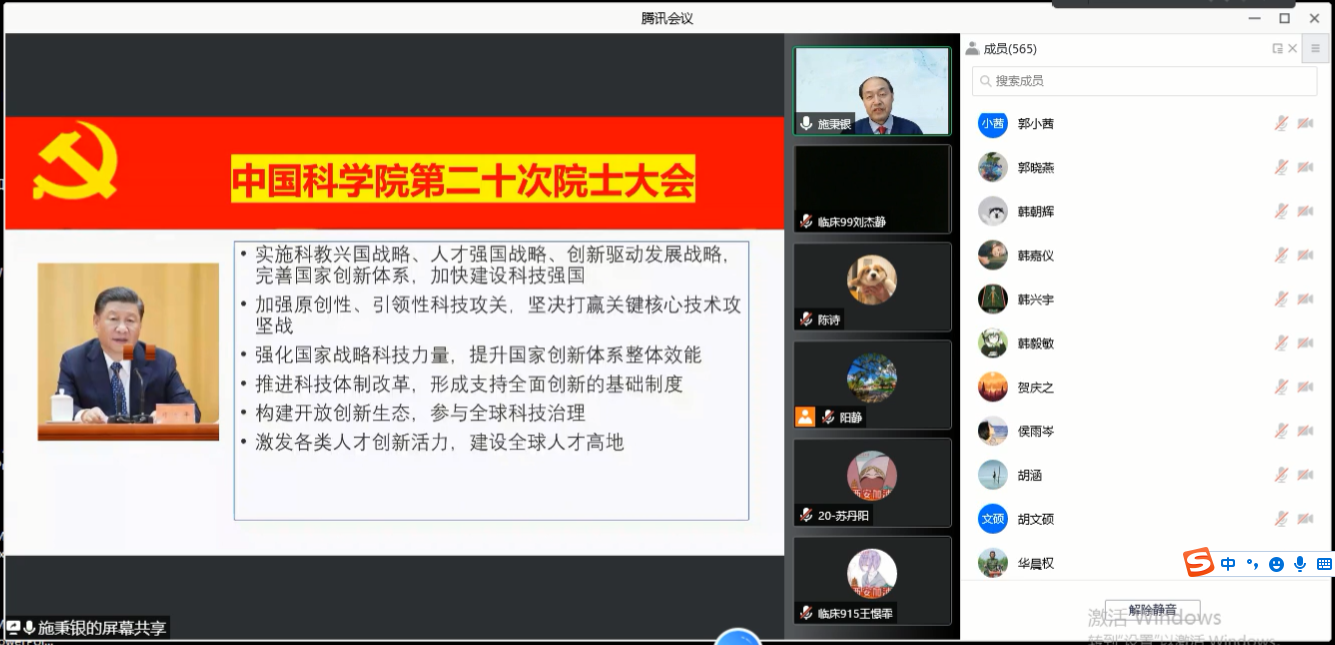This screenshot has width=1335, height=645.
Task: Select member name 韩兴宇
Action: point(1036,300)
